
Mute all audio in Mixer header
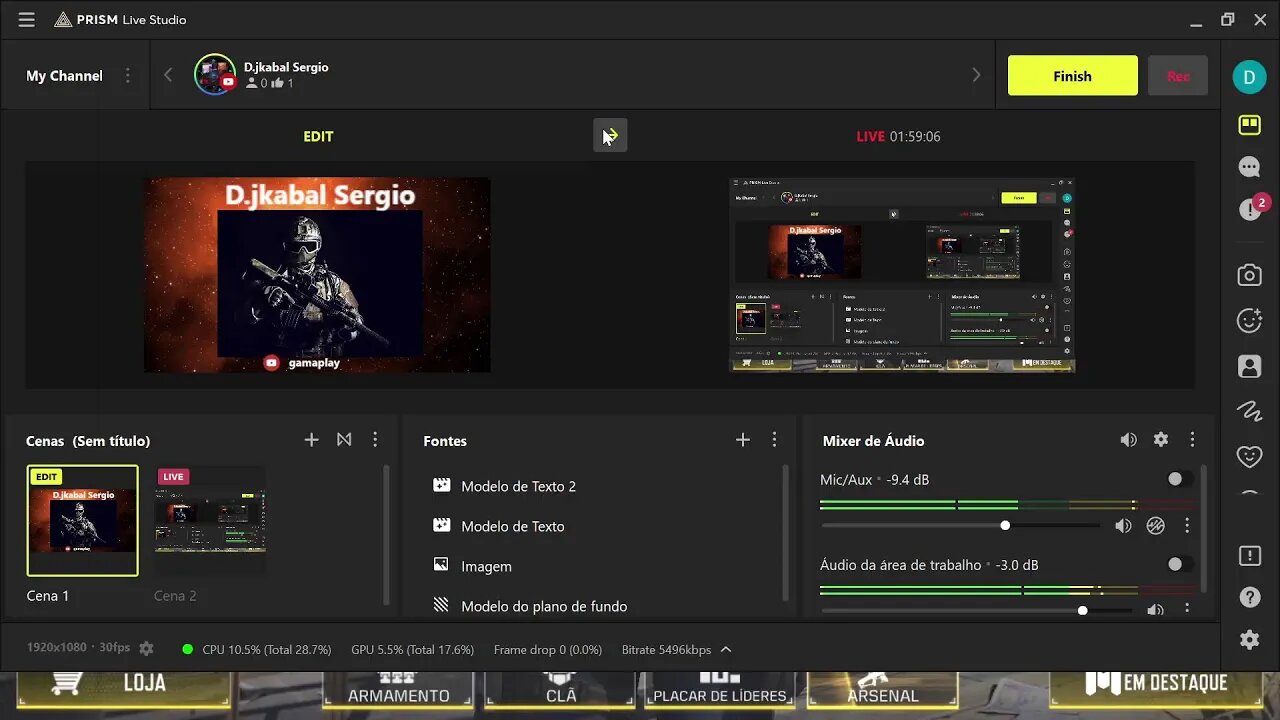[1128, 440]
